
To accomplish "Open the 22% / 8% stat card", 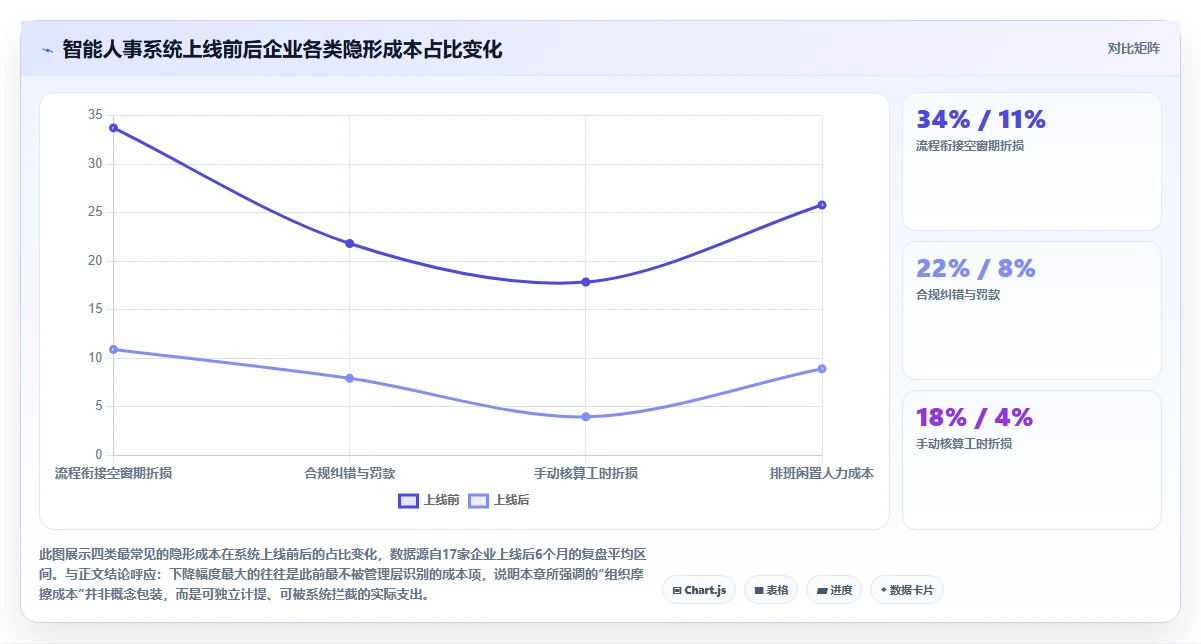I will coord(1032,310).
